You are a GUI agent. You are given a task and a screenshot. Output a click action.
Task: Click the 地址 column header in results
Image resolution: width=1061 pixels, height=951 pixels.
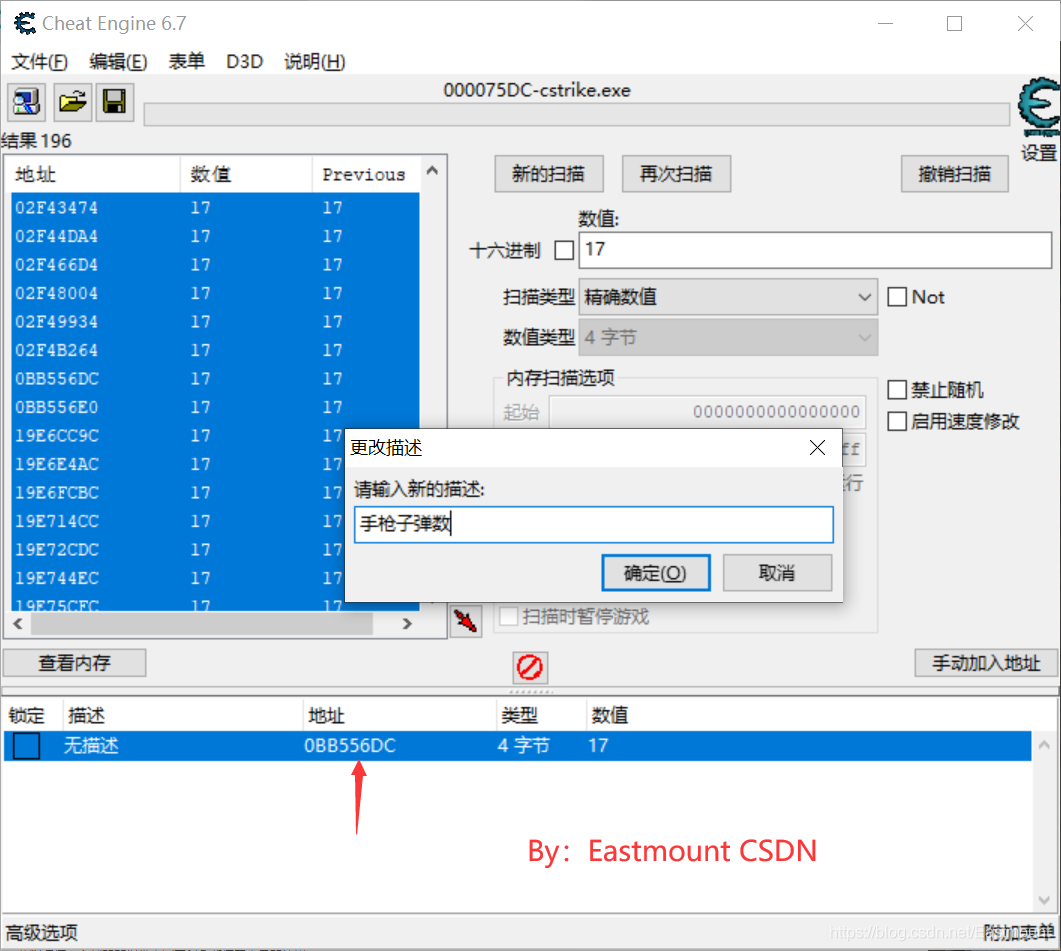point(93,174)
